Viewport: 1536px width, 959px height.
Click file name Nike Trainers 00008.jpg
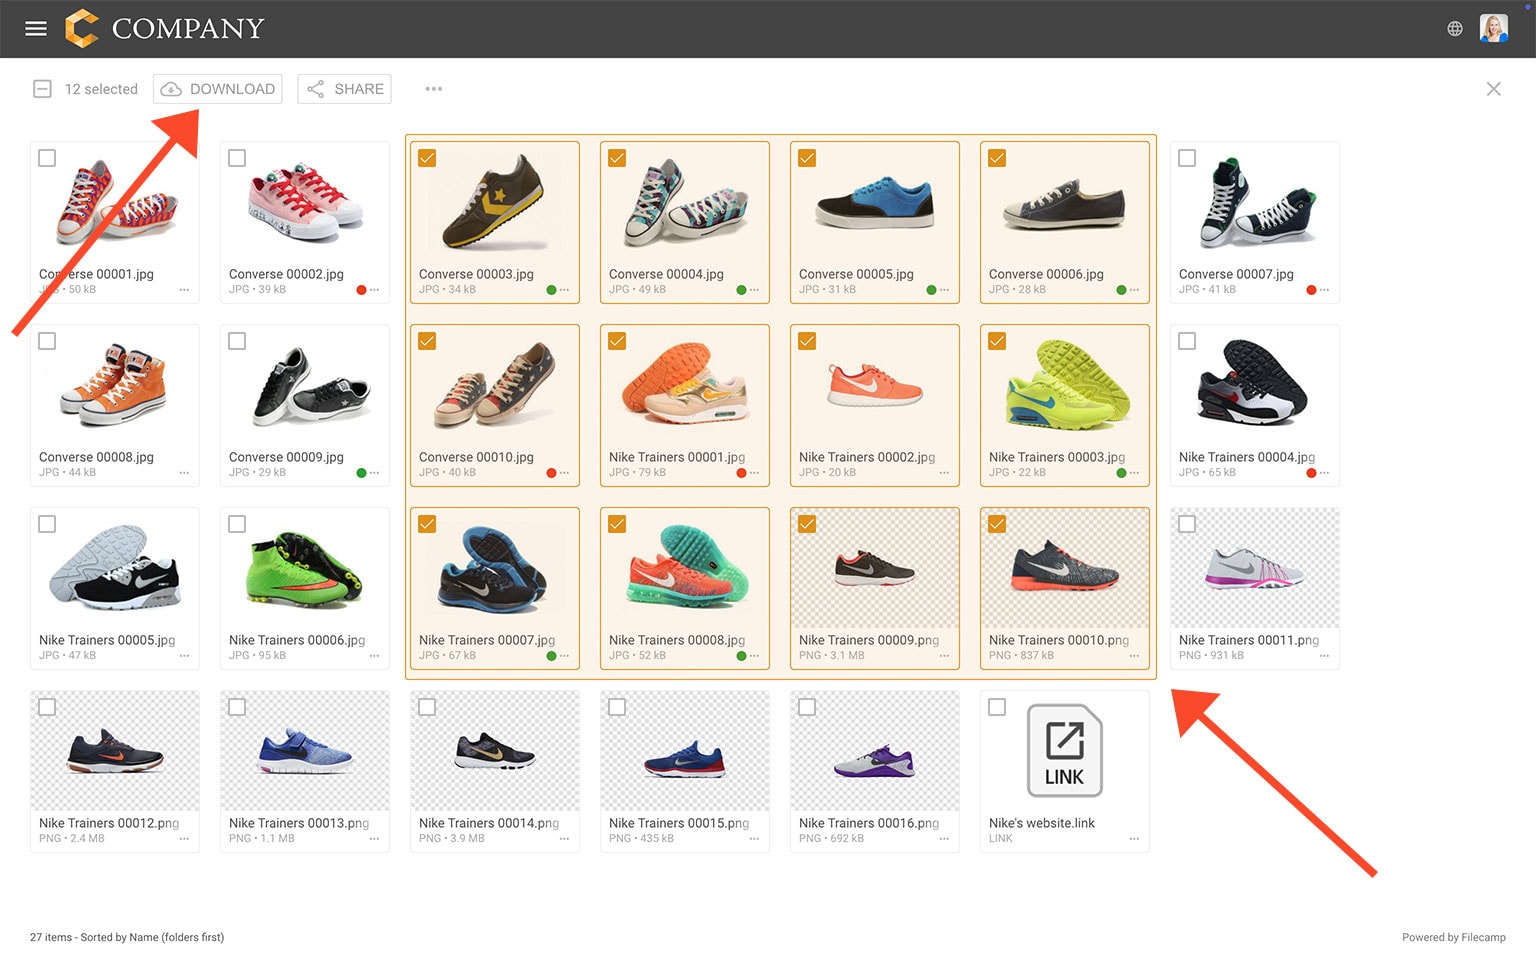point(677,640)
